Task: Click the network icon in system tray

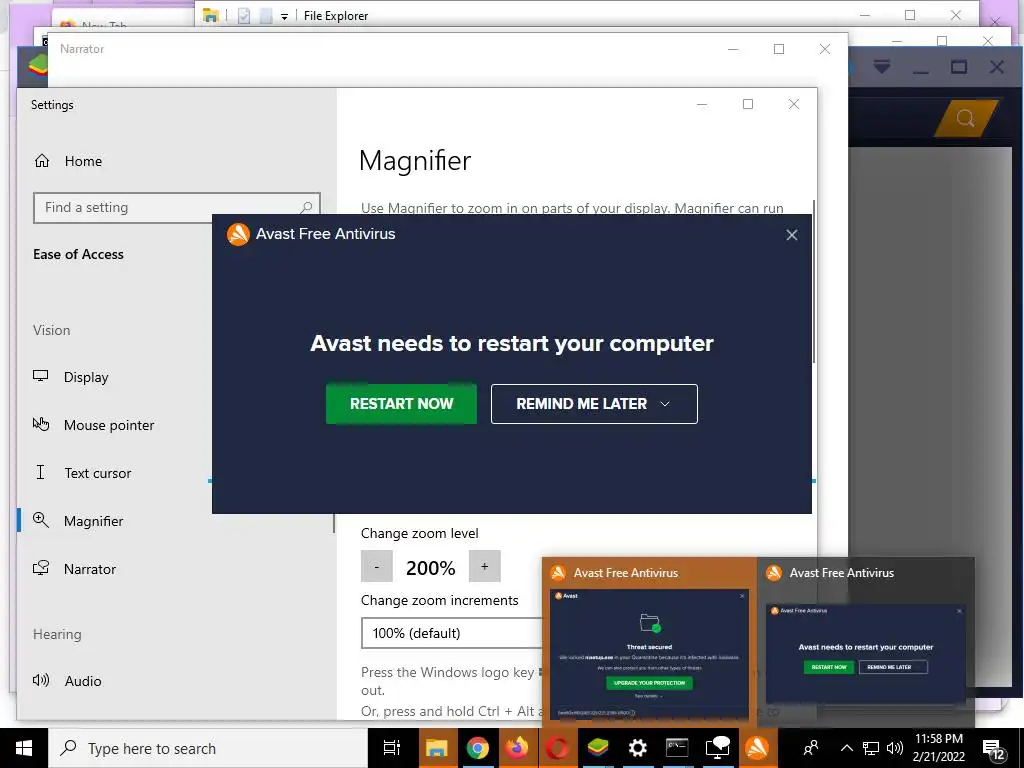Action: tap(871, 748)
